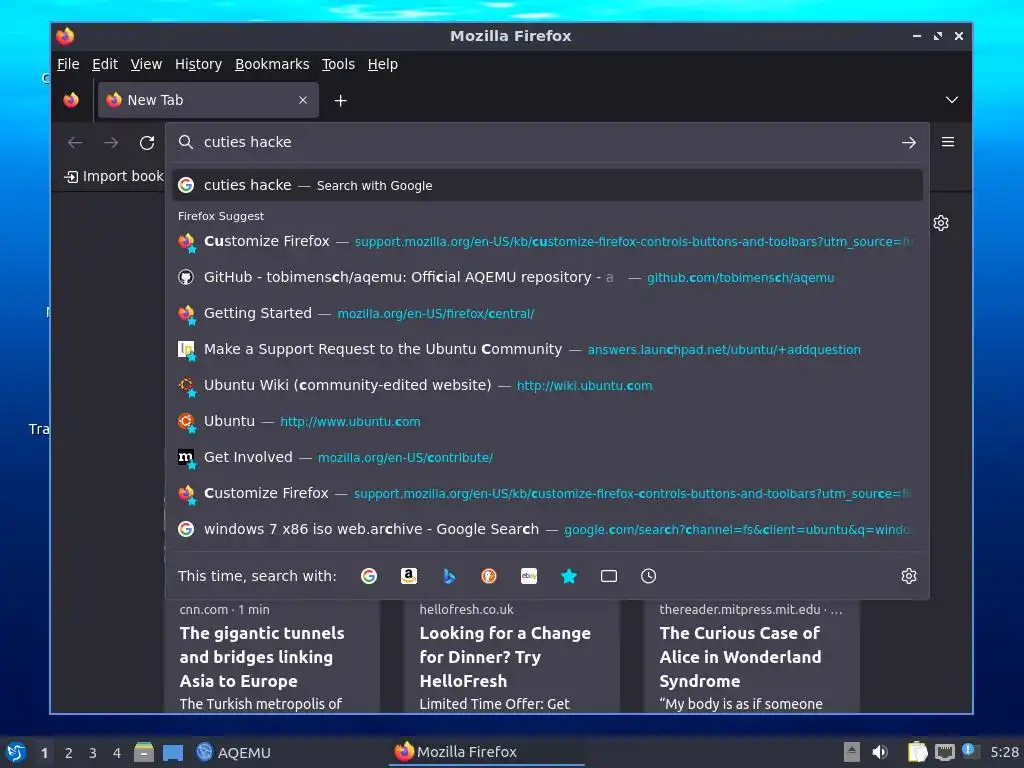Image resolution: width=1024 pixels, height=768 pixels.
Task: Open Ubuntu www.ubuntu.com suggestion
Action: coord(547,421)
